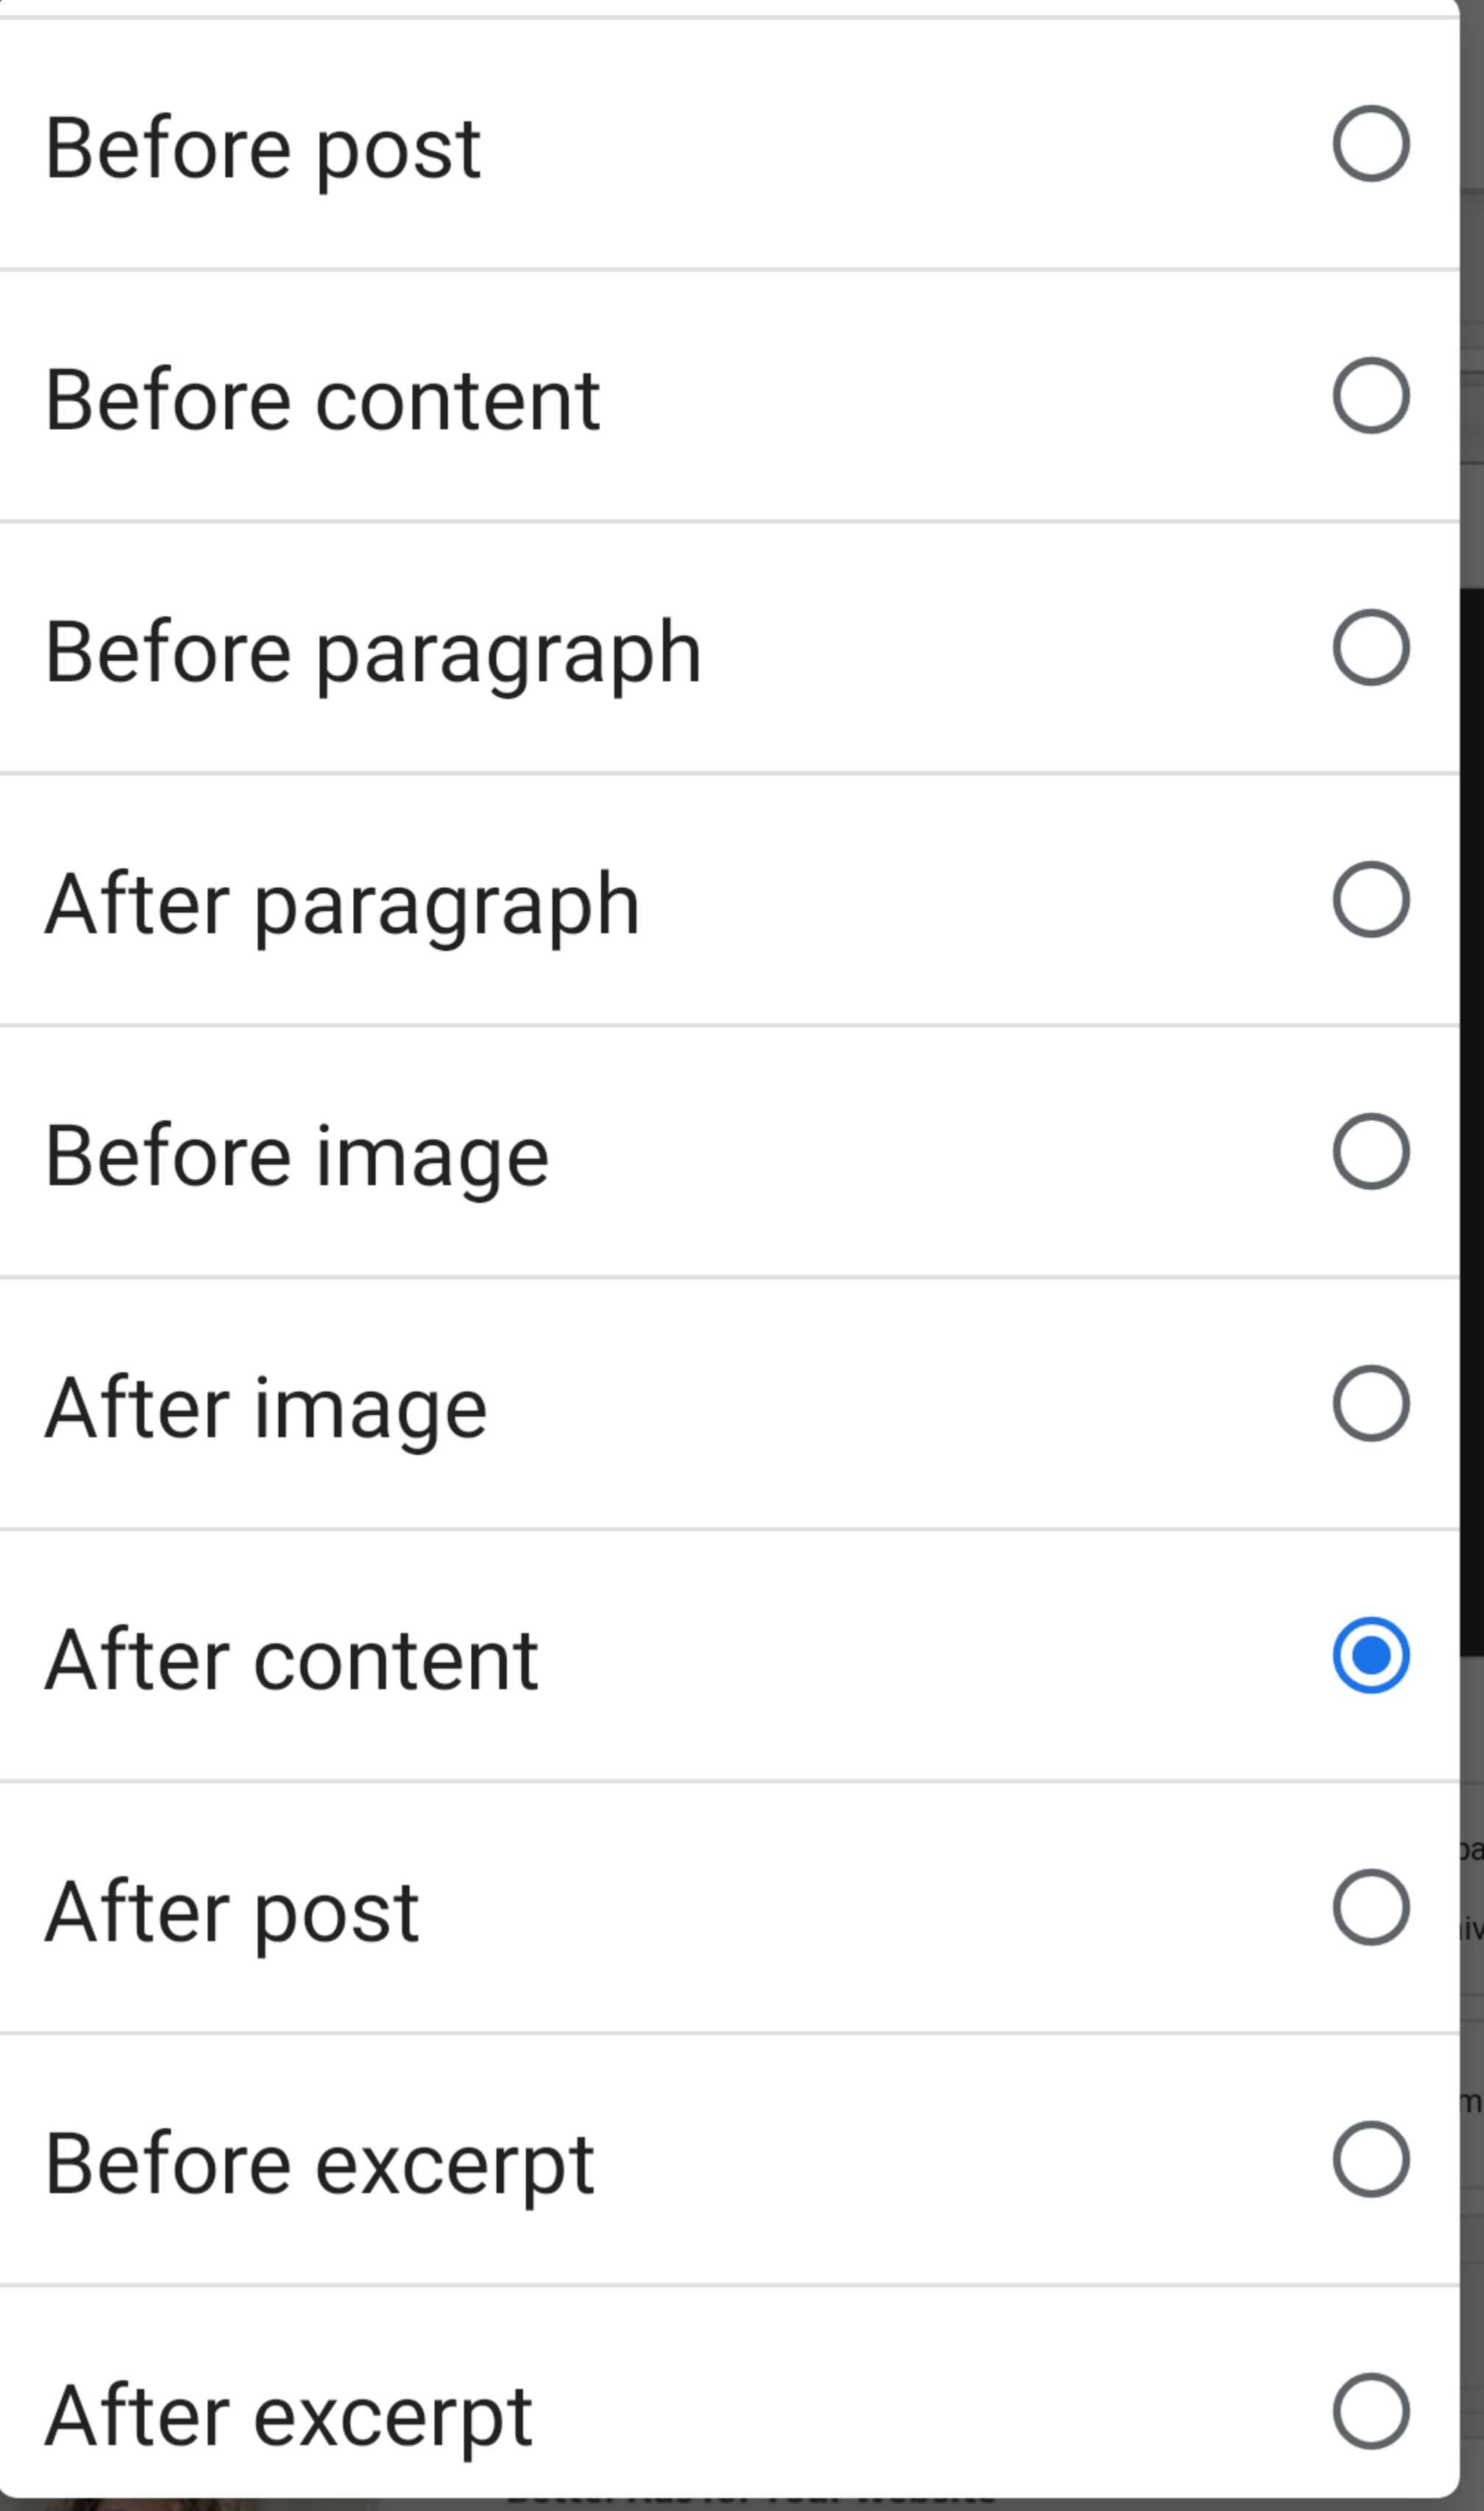Pick the Before image radio button
The height and width of the screenshot is (2511, 1484).
pos(1371,1152)
